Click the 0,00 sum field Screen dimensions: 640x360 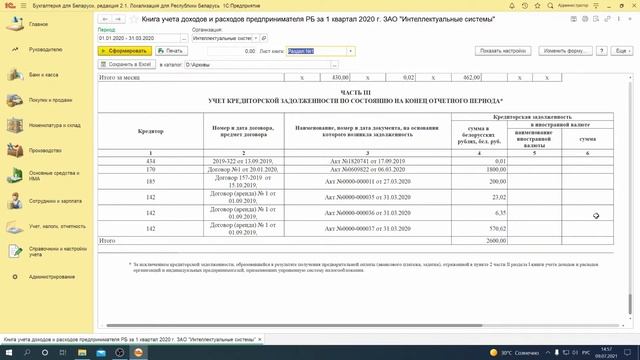point(231,51)
